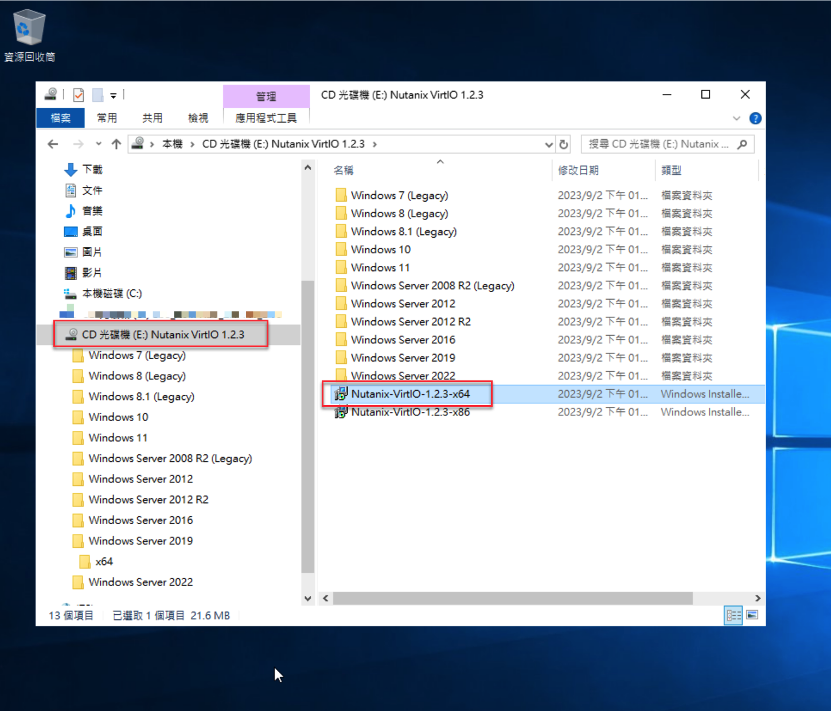Sort by 類型 Type column header

pyautogui.click(x=707, y=170)
